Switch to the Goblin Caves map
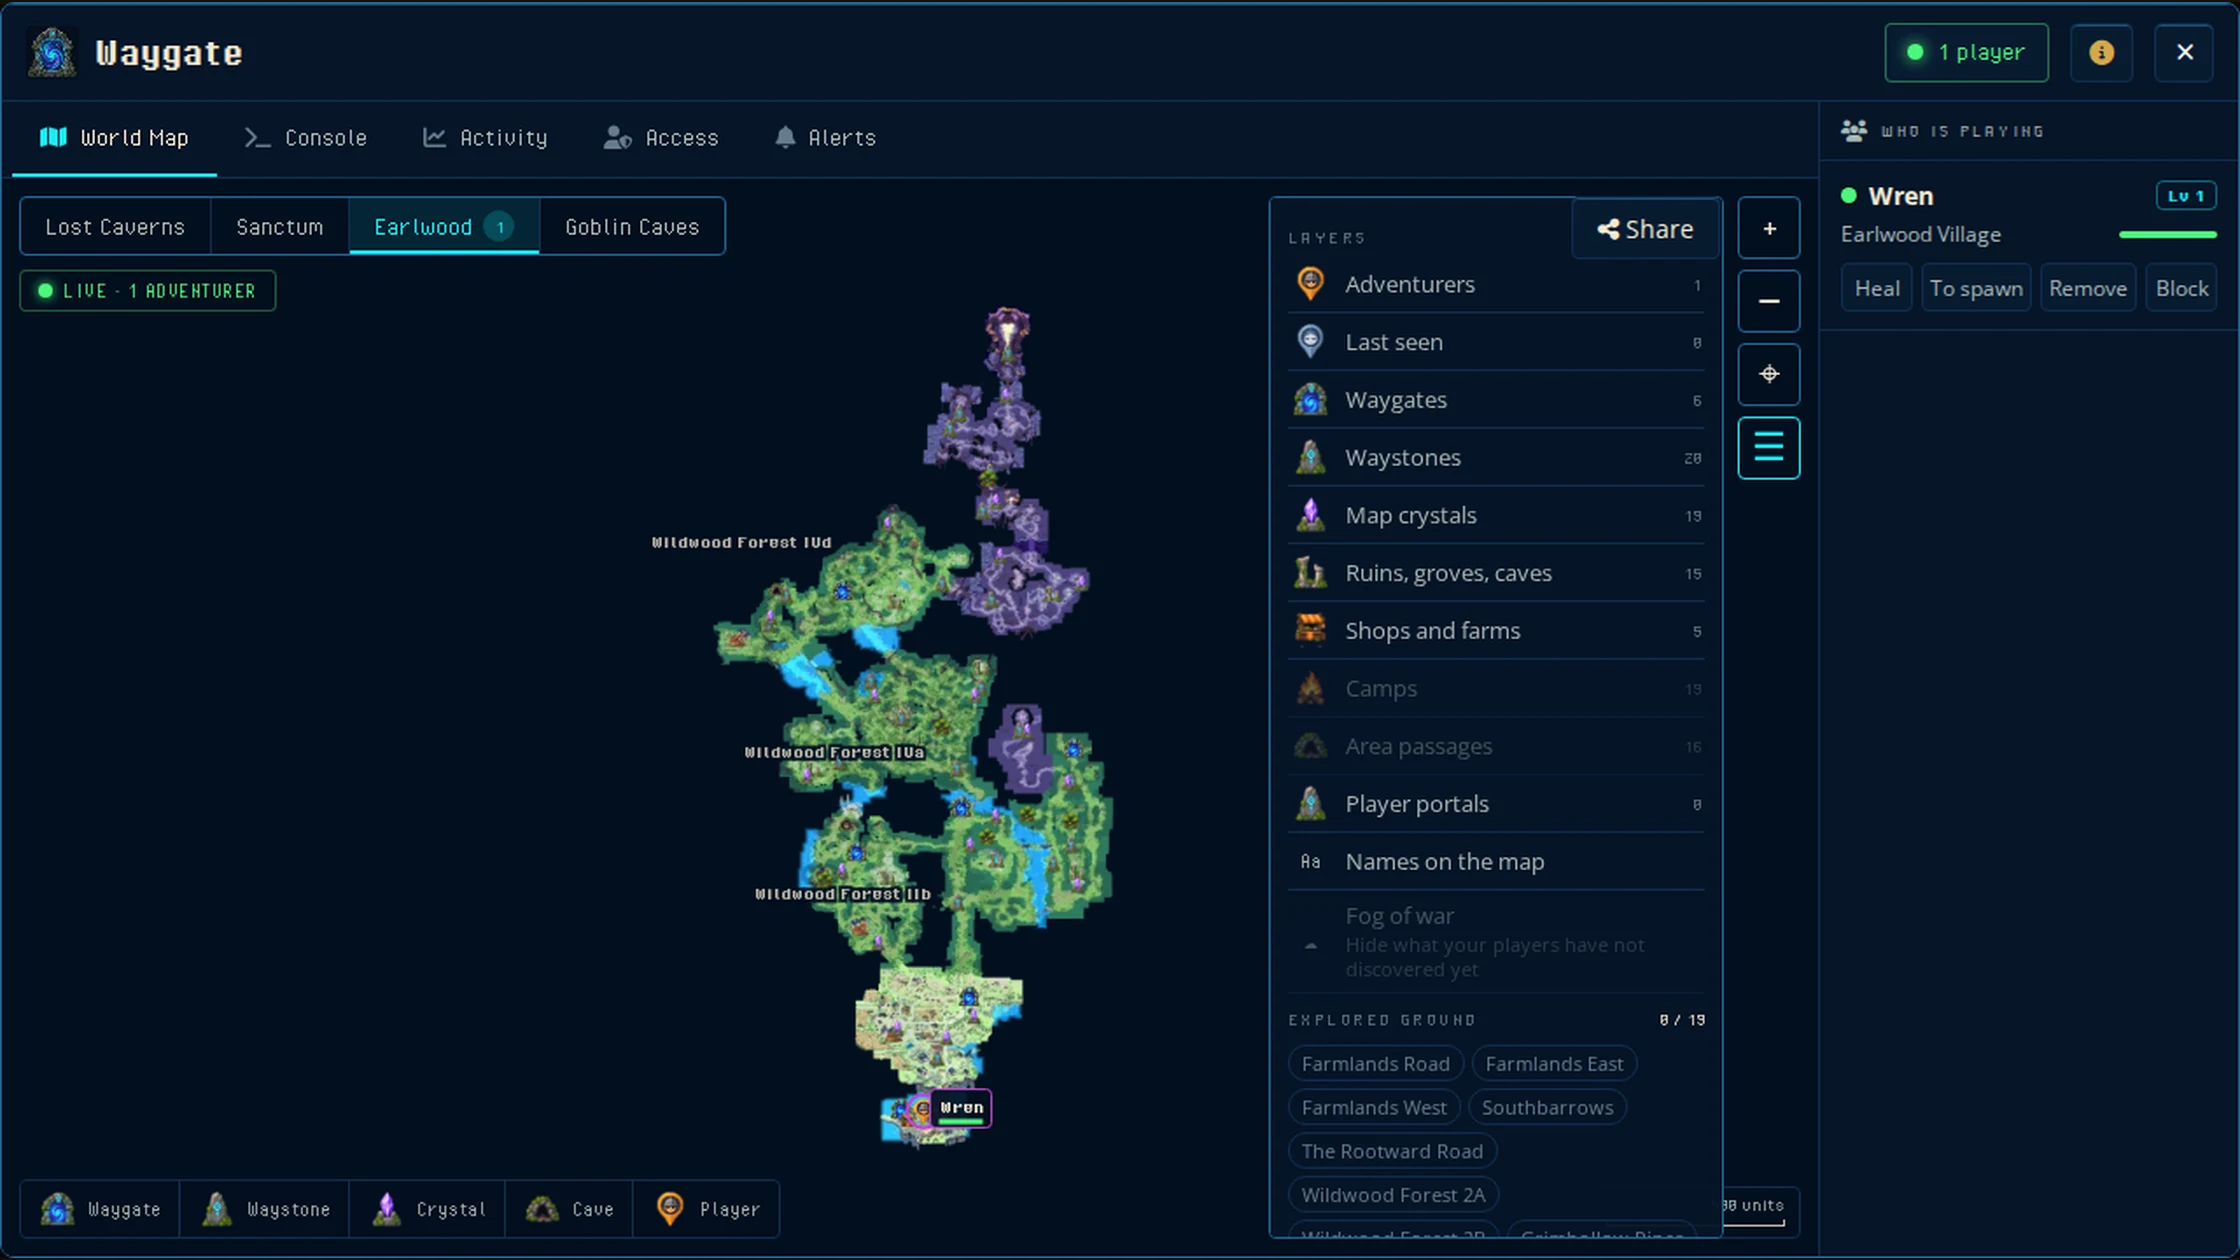2240x1260 pixels. click(x=632, y=227)
